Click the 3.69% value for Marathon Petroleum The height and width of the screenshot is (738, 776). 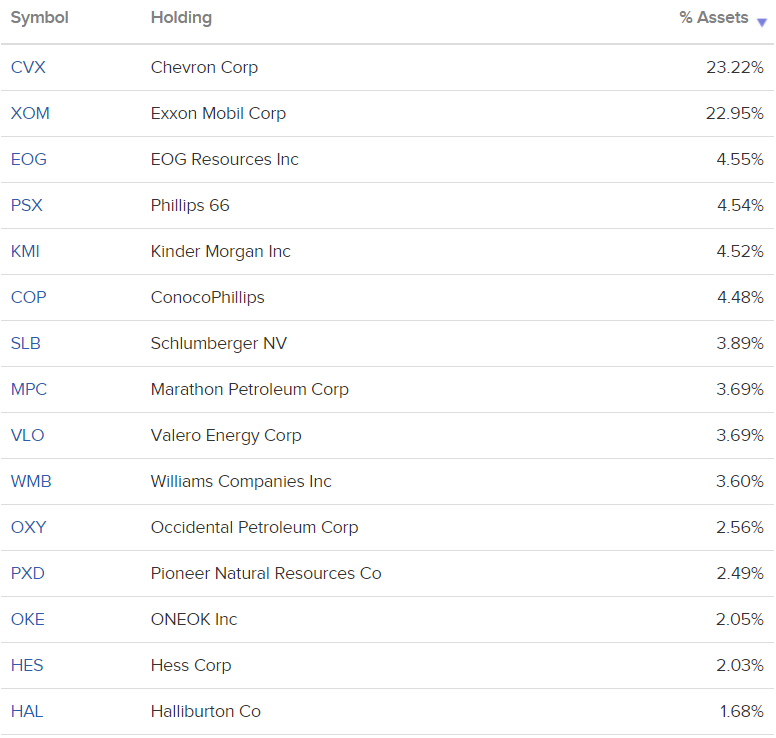[740, 390]
